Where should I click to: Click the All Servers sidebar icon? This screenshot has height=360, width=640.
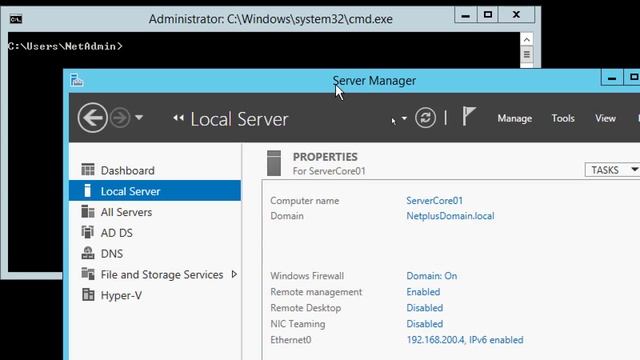88,211
